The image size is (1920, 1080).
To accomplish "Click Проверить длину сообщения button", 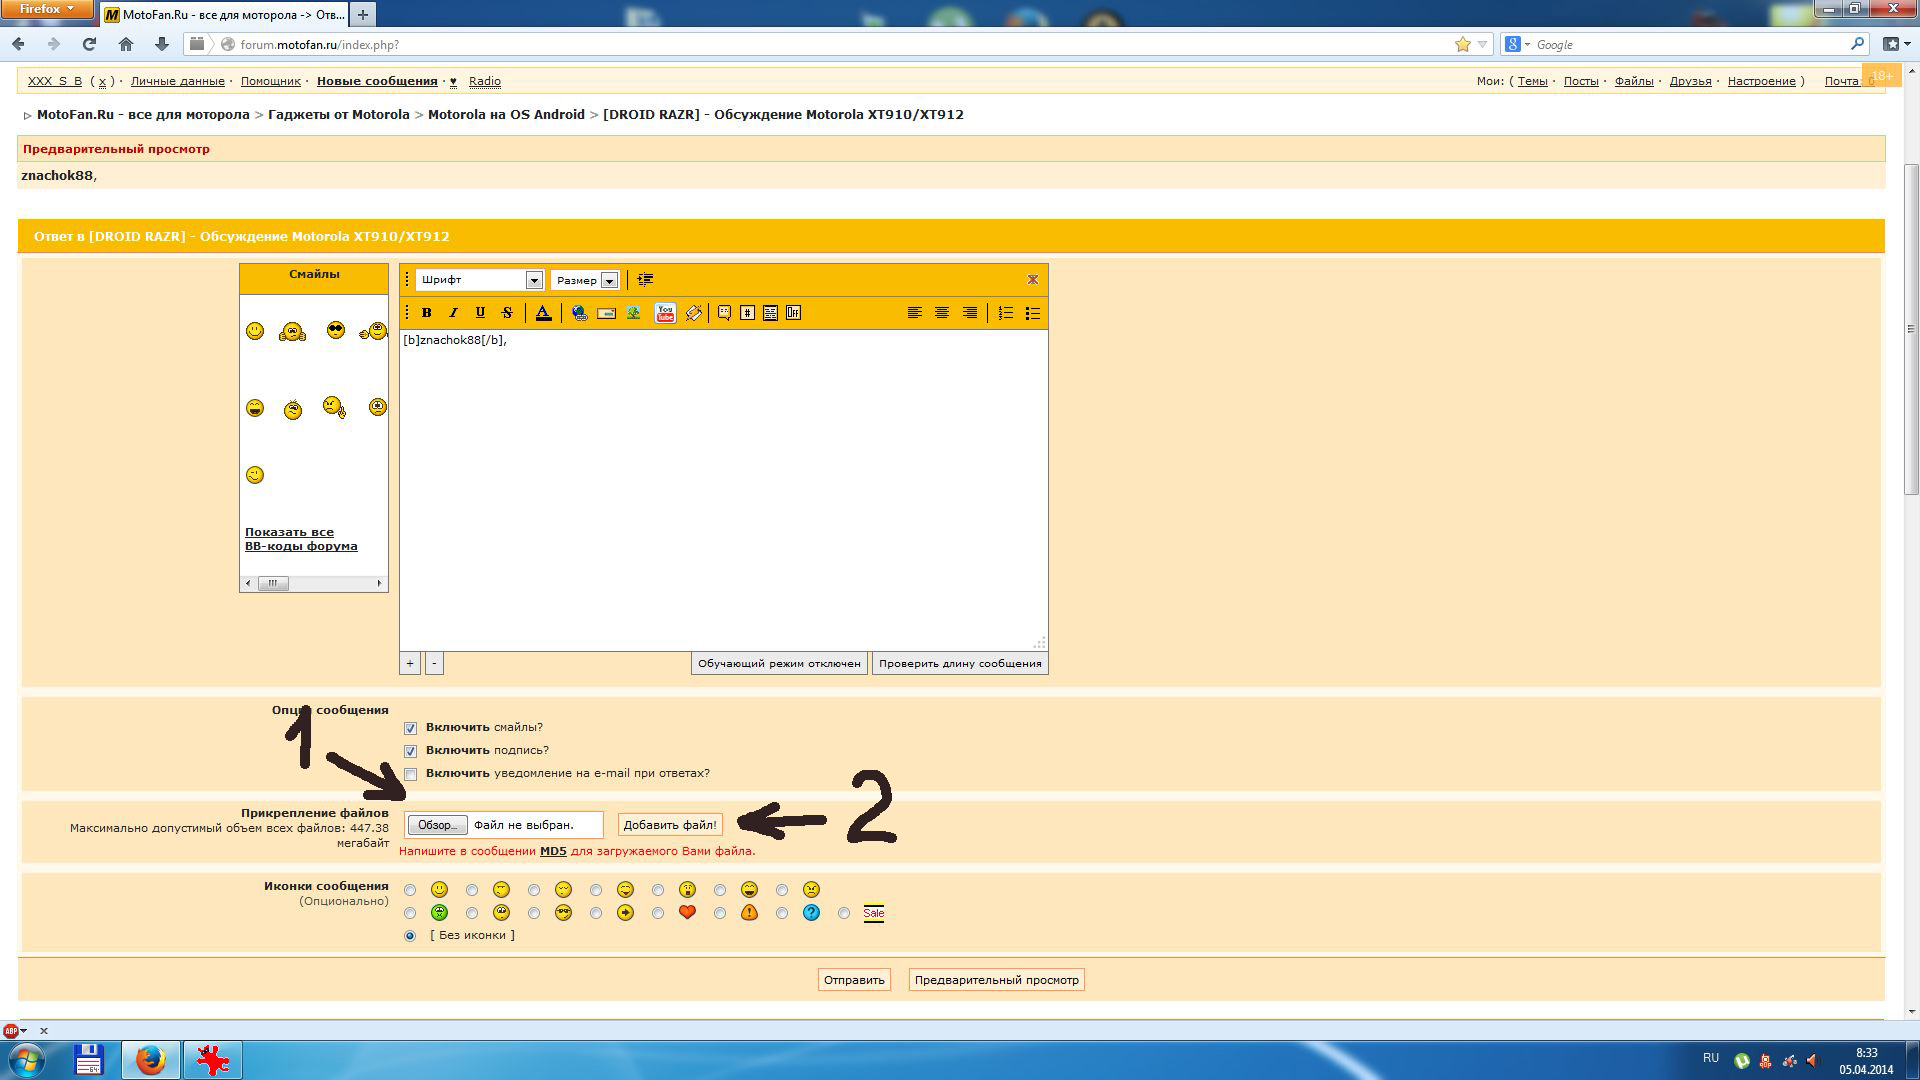I will pyautogui.click(x=960, y=663).
